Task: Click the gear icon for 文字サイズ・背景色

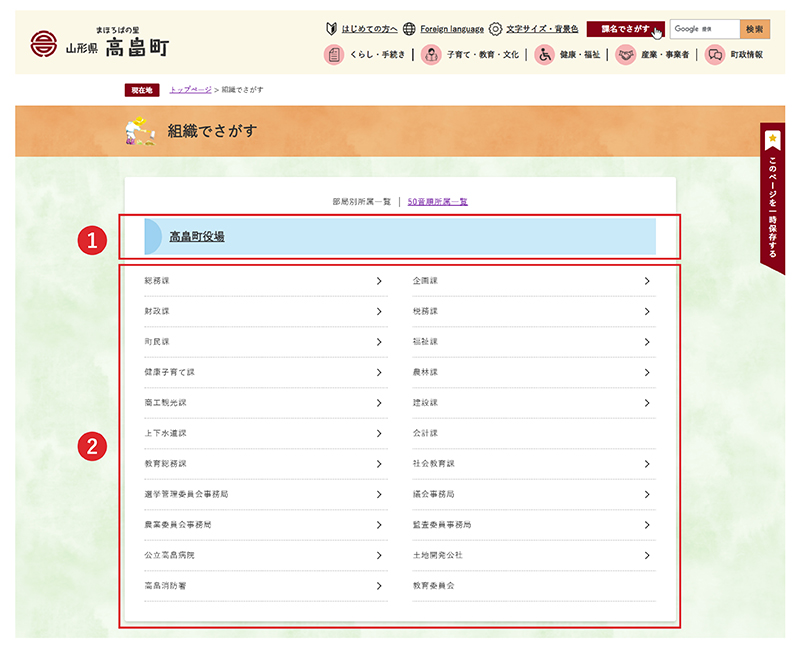Action: click(495, 29)
